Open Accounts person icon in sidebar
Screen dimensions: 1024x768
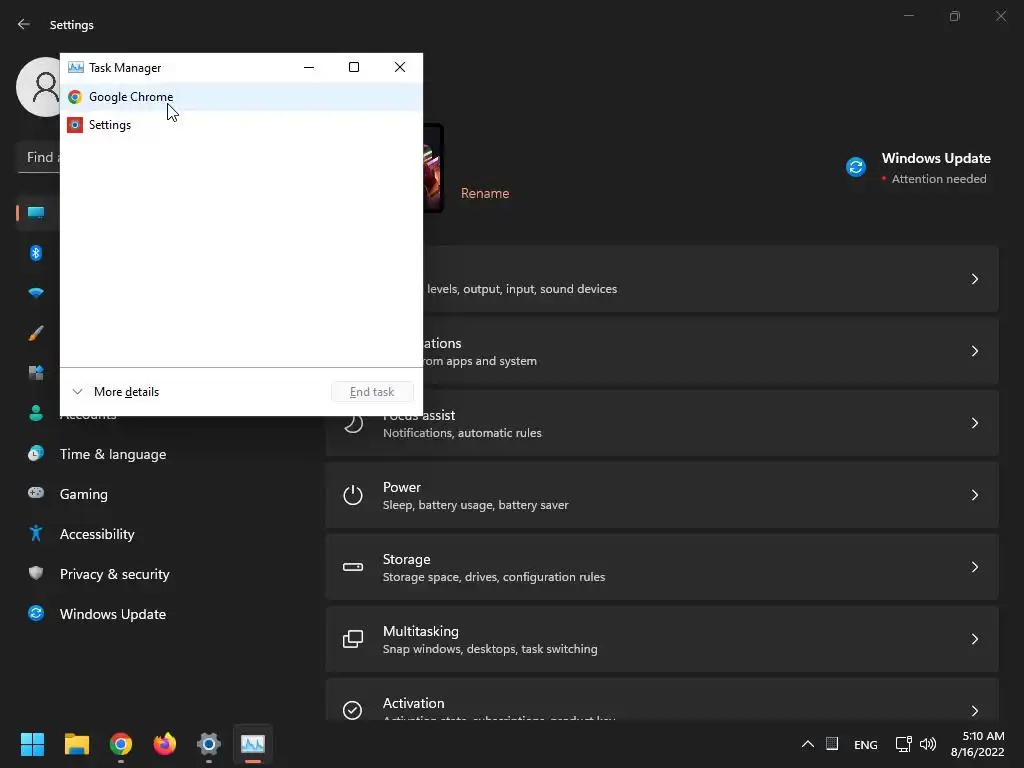coord(36,413)
